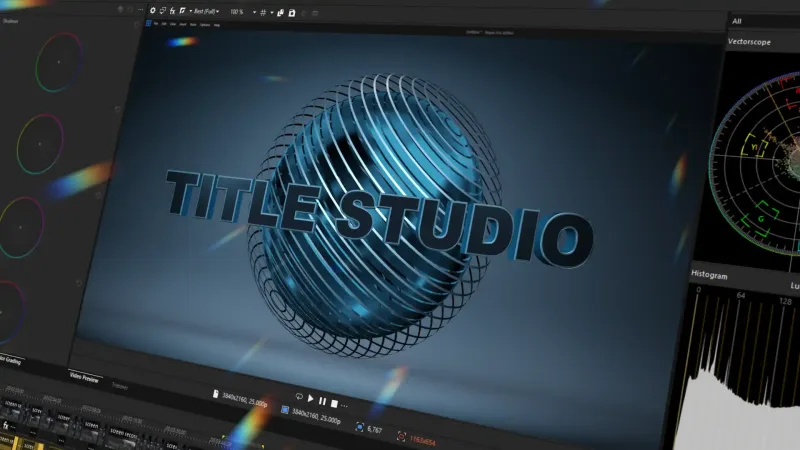Toggle loop playback icon
This screenshot has height=450, width=800.
[x=299, y=396]
